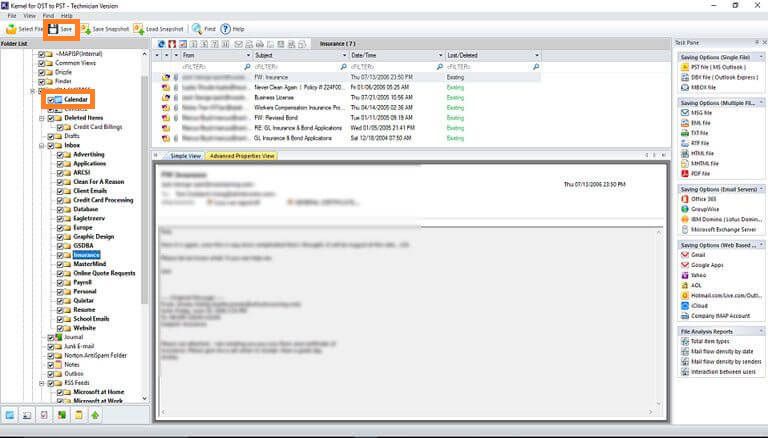Open Total item types report

click(x=705, y=341)
